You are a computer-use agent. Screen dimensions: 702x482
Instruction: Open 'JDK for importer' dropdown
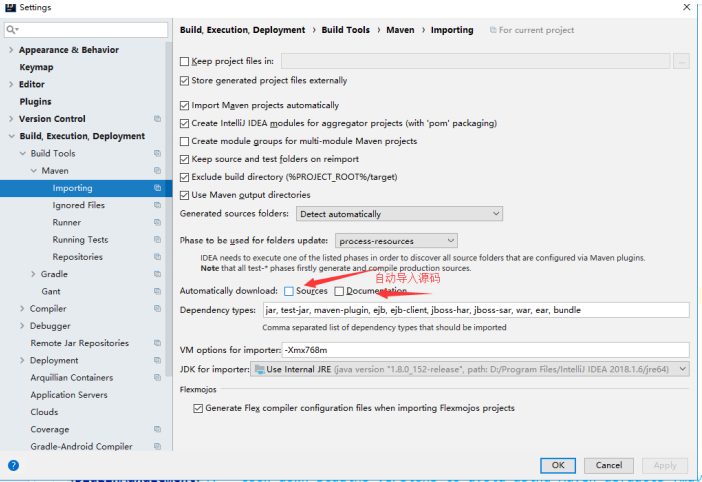[x=470, y=369]
